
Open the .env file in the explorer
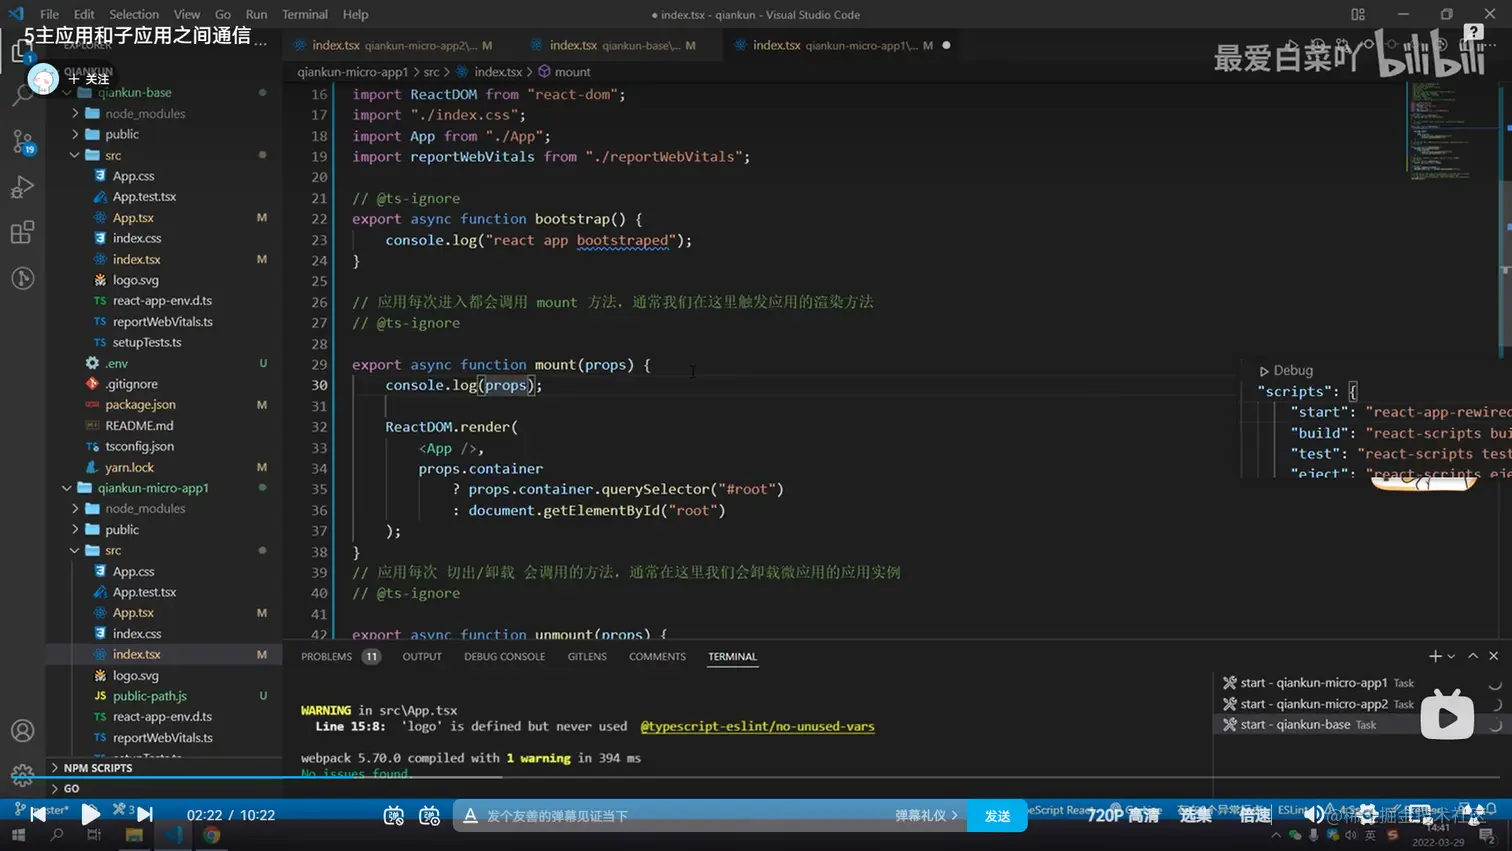(x=117, y=364)
